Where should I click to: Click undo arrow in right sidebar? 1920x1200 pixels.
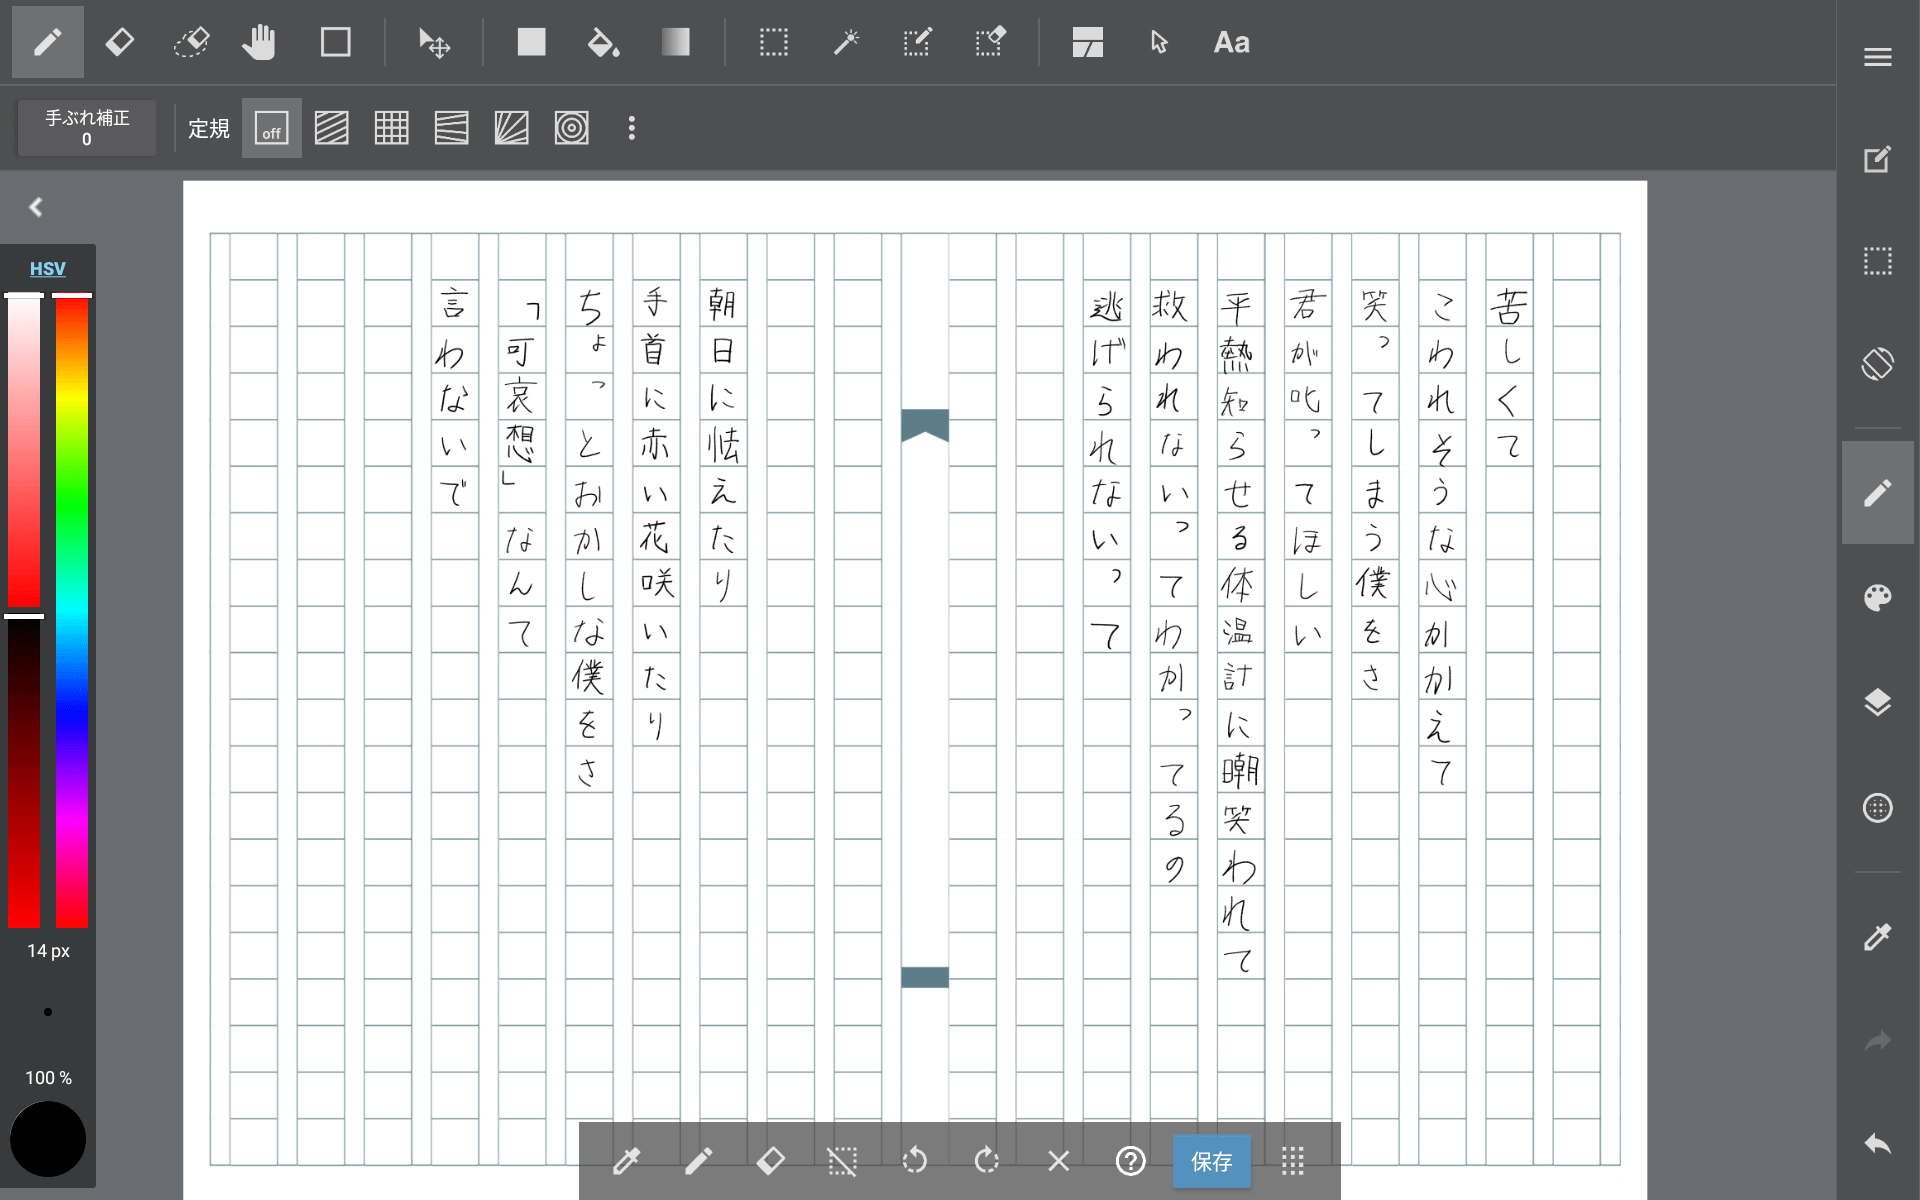(x=1877, y=1144)
